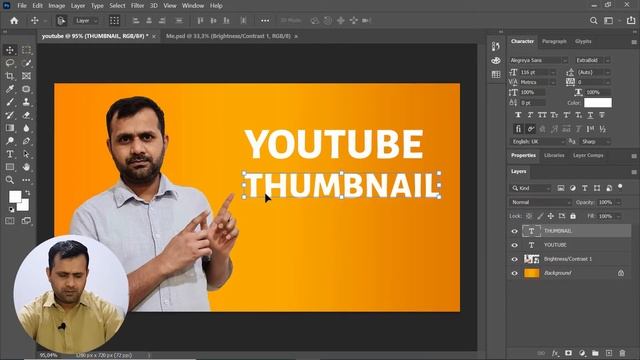The image size is (640, 360).
Task: Select the Gradient tool
Action: 10,128
